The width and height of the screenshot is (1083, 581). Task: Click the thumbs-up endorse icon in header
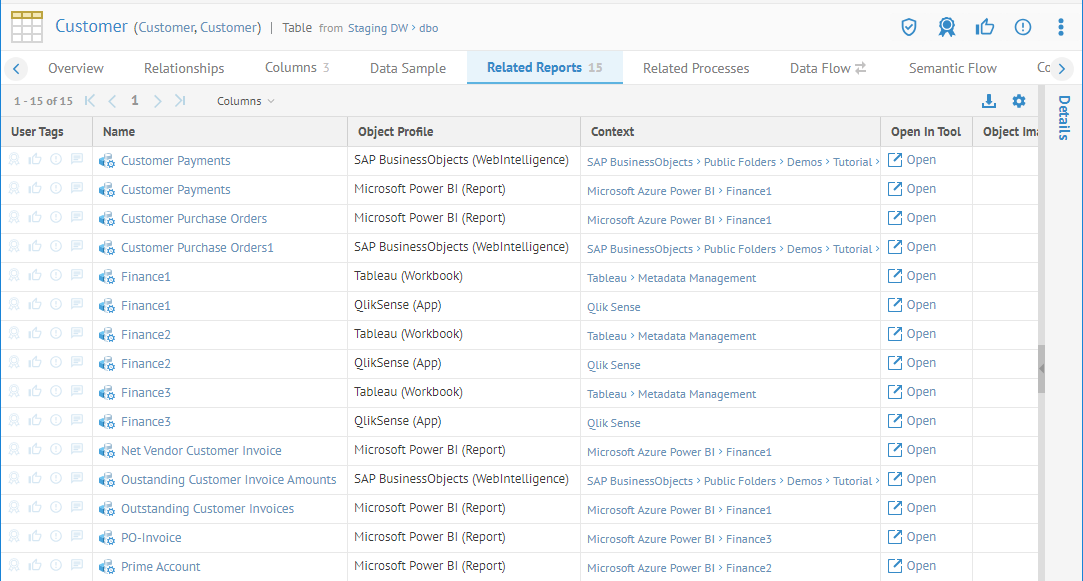pyautogui.click(x=985, y=27)
